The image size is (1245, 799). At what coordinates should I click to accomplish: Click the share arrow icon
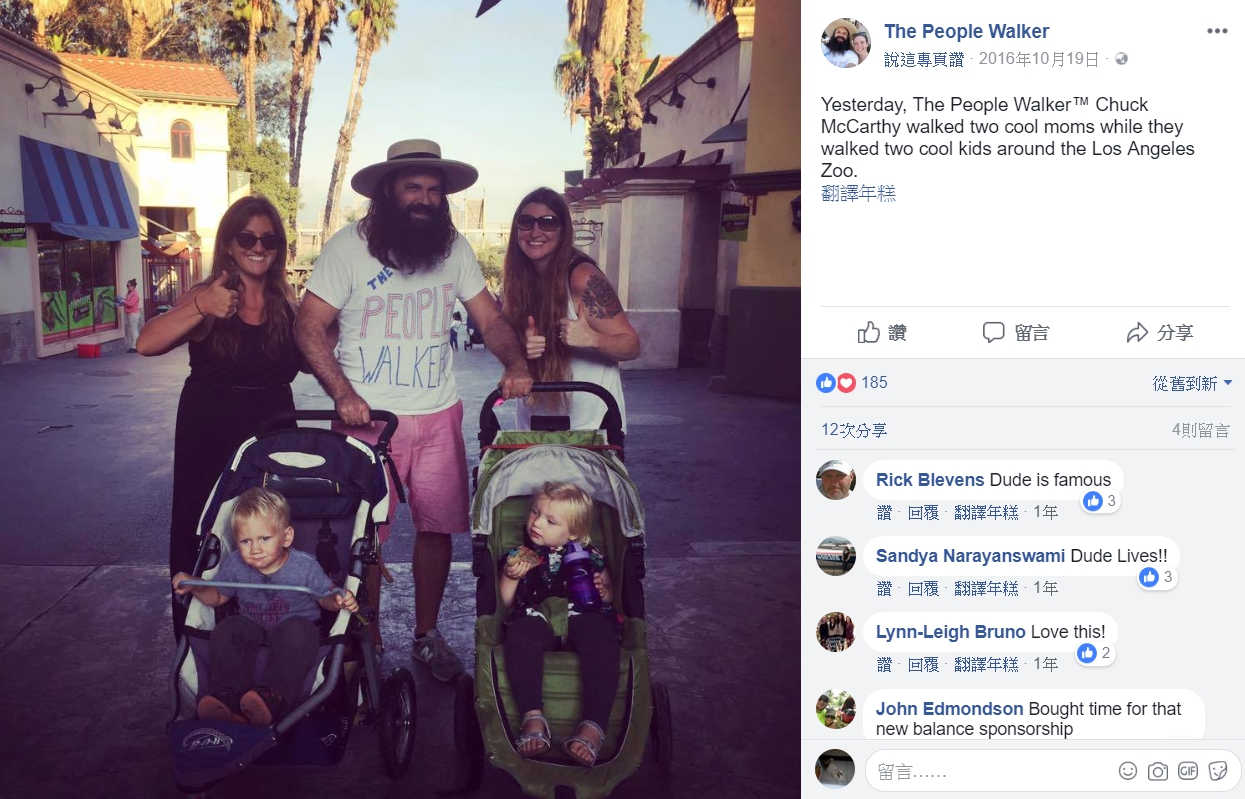click(1137, 333)
